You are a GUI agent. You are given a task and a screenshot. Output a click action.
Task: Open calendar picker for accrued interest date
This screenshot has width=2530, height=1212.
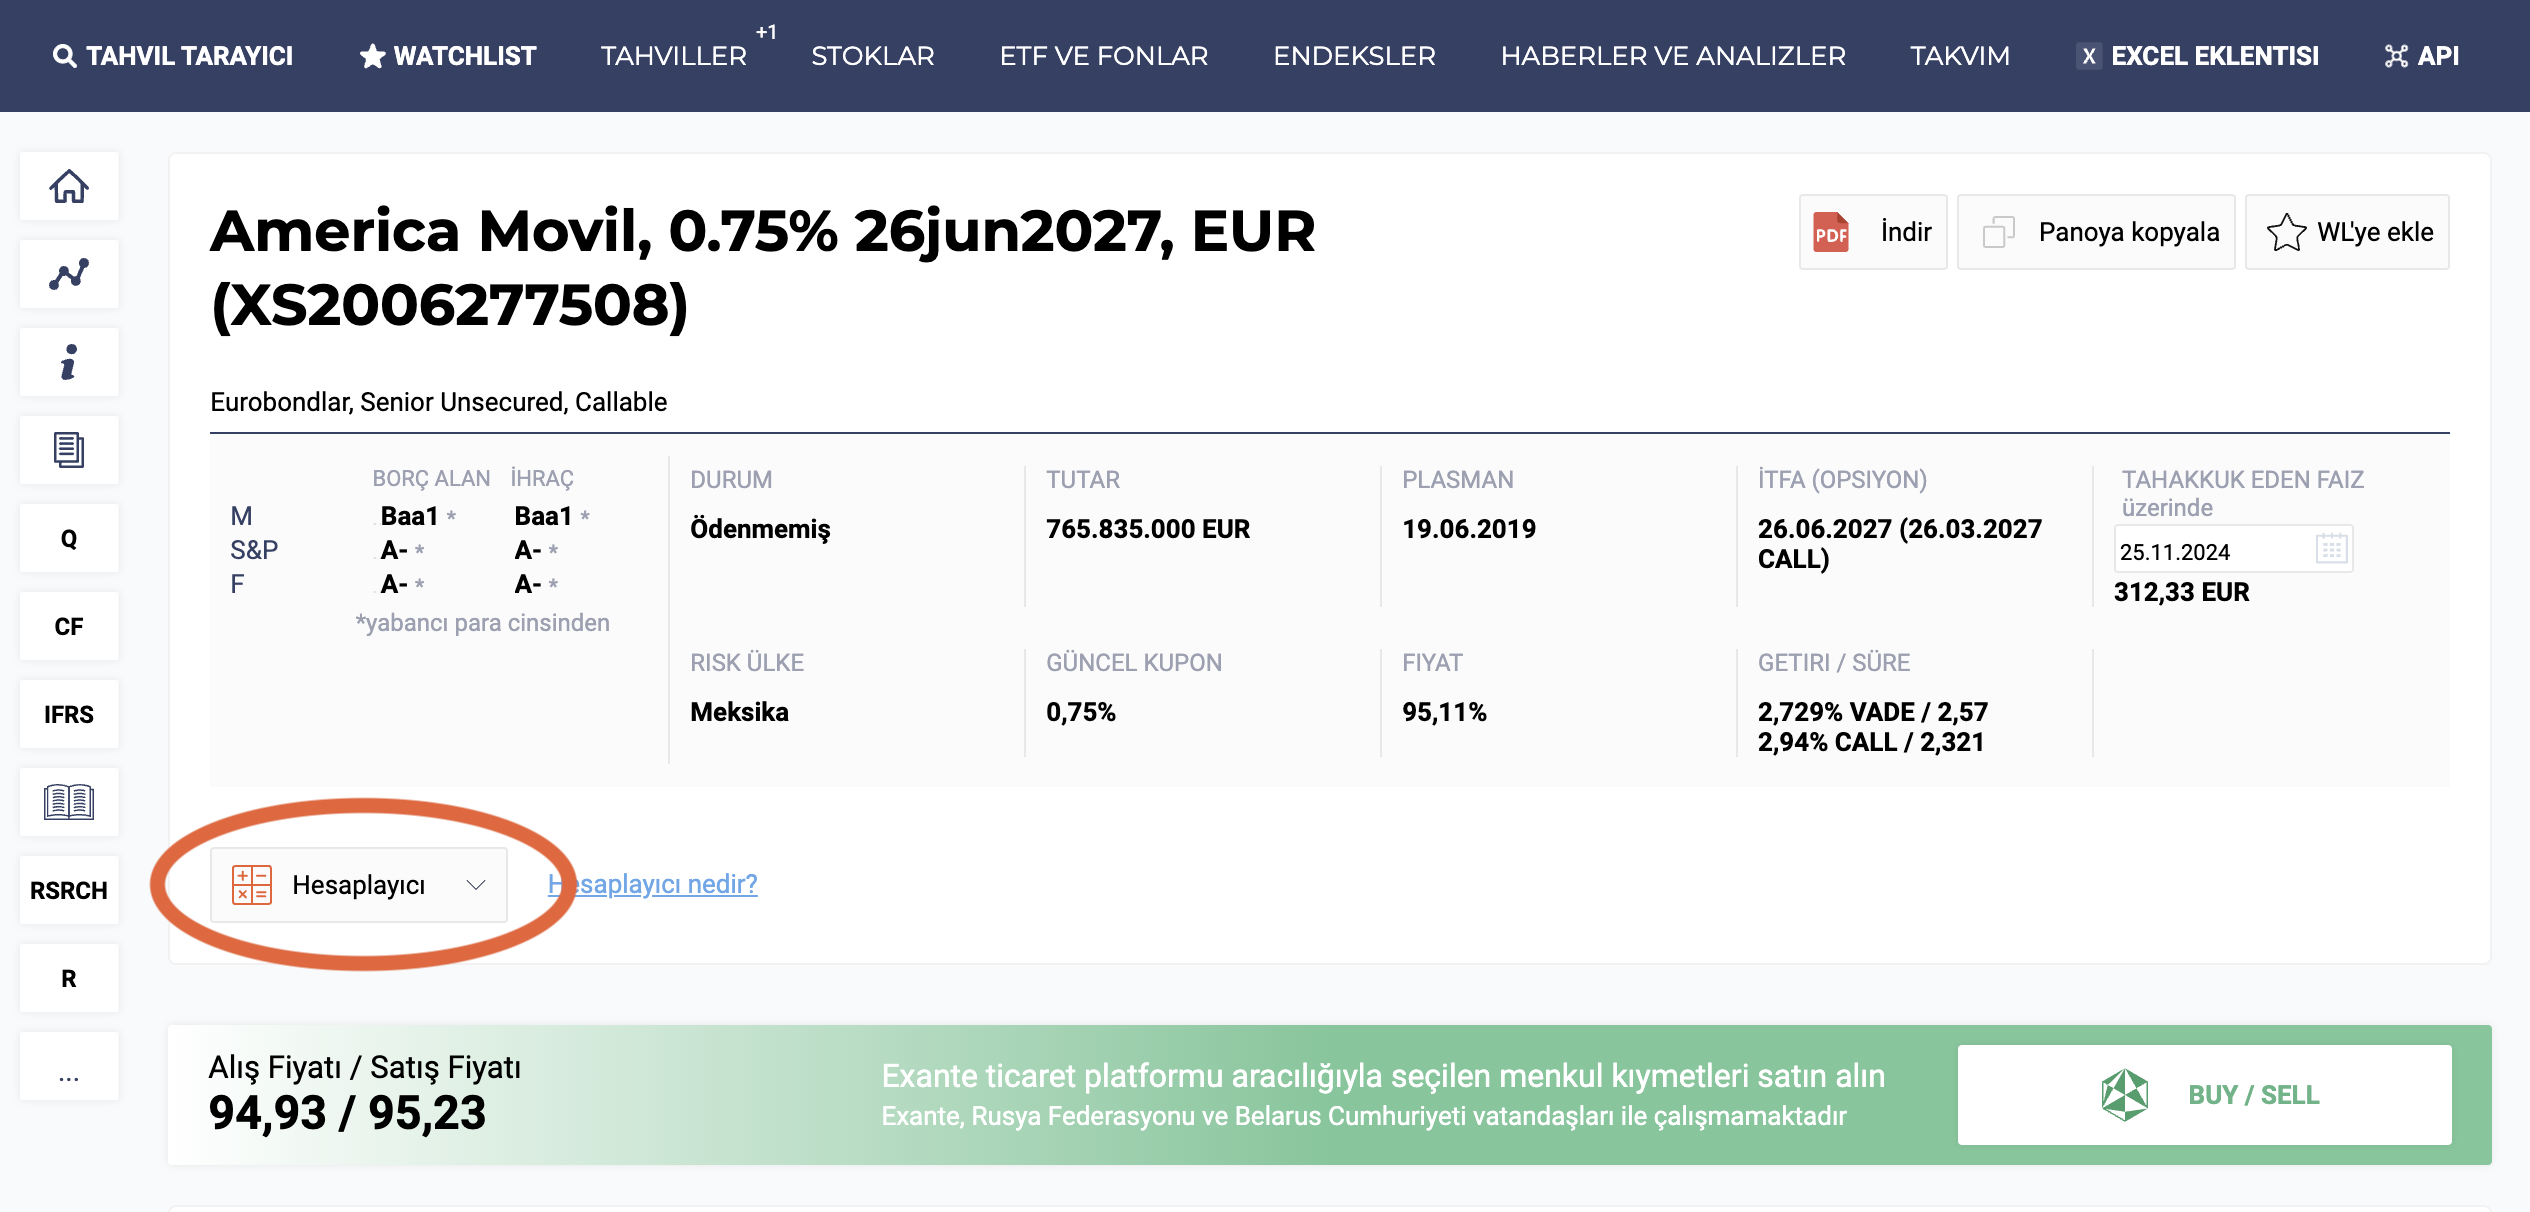click(2331, 549)
